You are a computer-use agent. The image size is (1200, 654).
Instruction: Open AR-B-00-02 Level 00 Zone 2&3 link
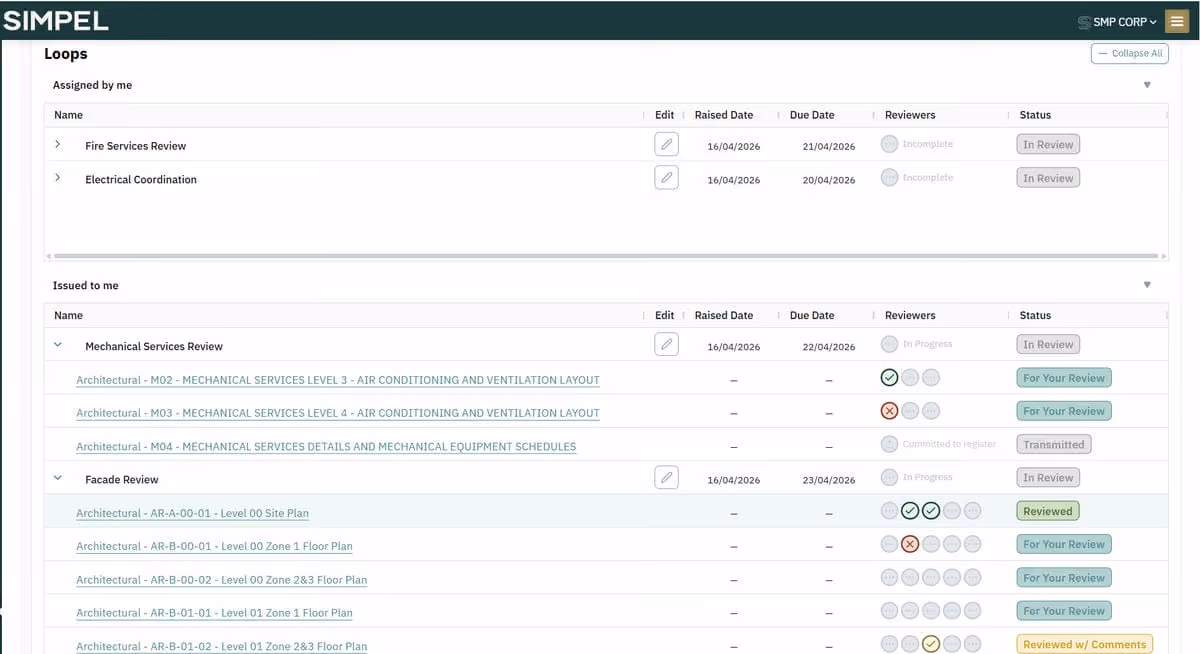coord(221,580)
